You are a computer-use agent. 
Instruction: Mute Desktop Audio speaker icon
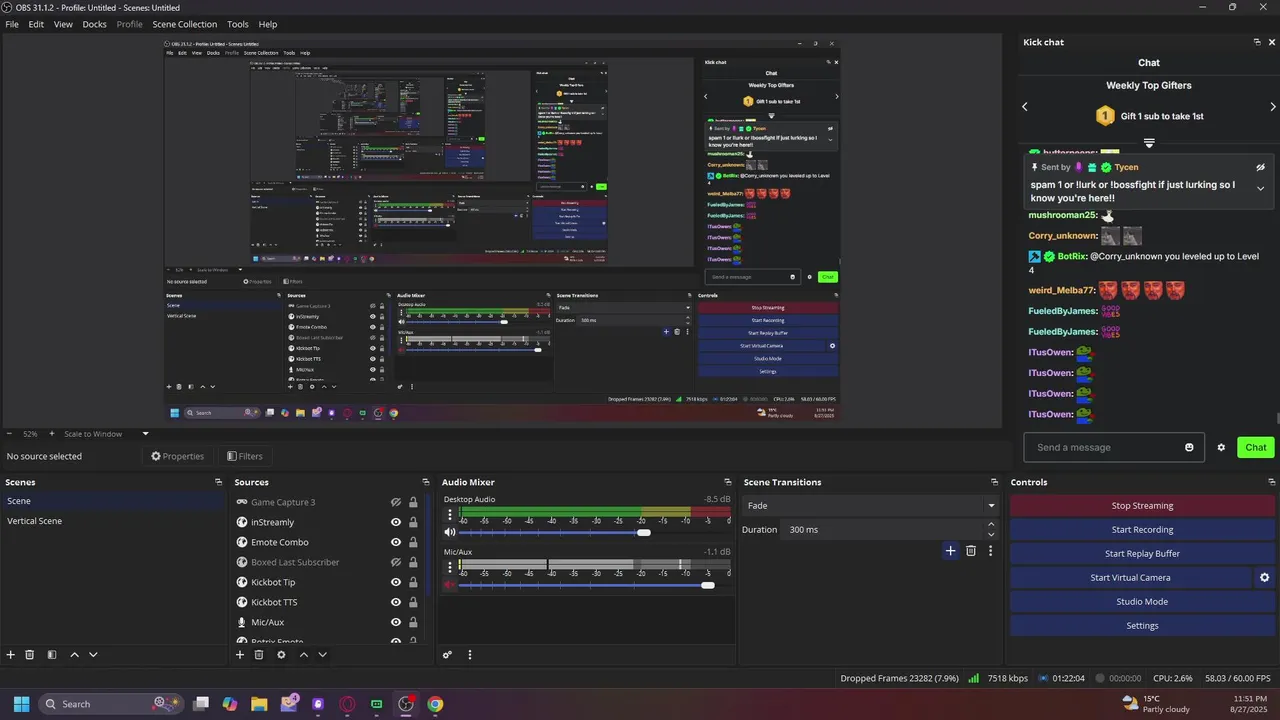point(450,532)
